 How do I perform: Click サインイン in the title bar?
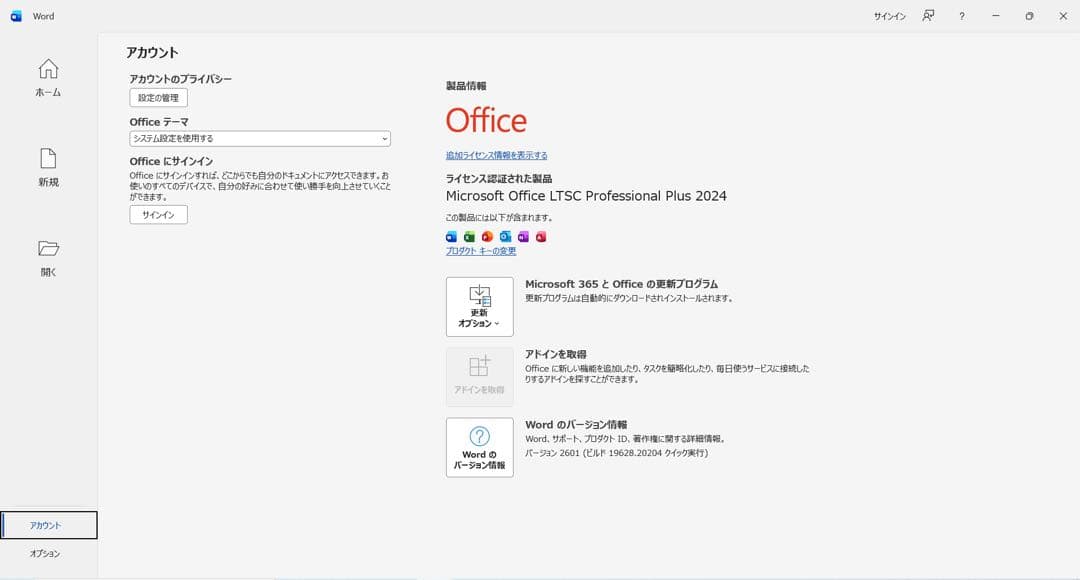pos(890,17)
